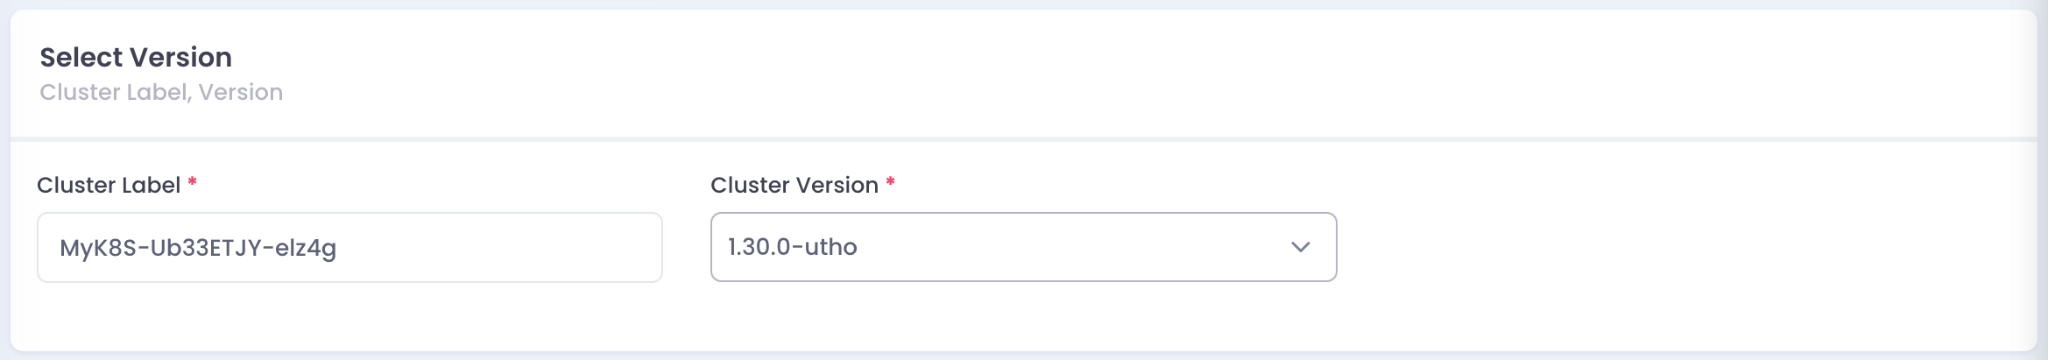Click blank area right of Cluster Version dropdown

(1680, 247)
